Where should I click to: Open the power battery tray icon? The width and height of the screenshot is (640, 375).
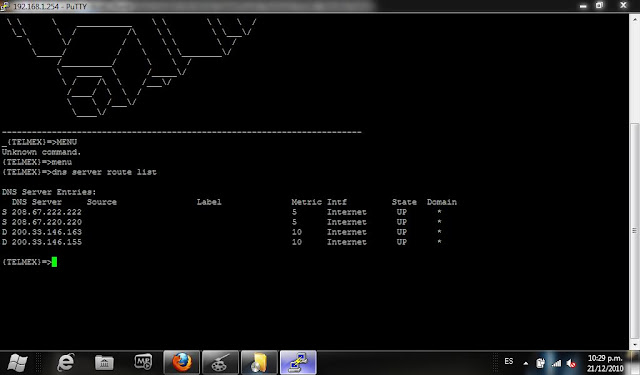(x=540, y=362)
